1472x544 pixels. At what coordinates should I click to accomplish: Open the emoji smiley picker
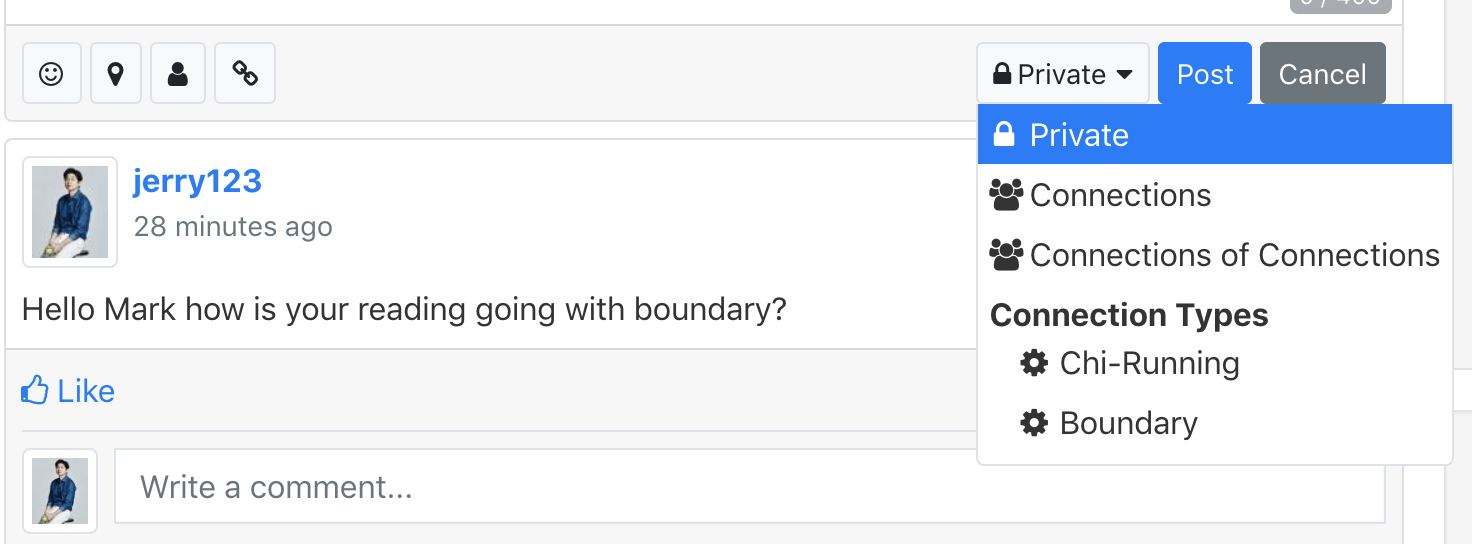click(51, 73)
